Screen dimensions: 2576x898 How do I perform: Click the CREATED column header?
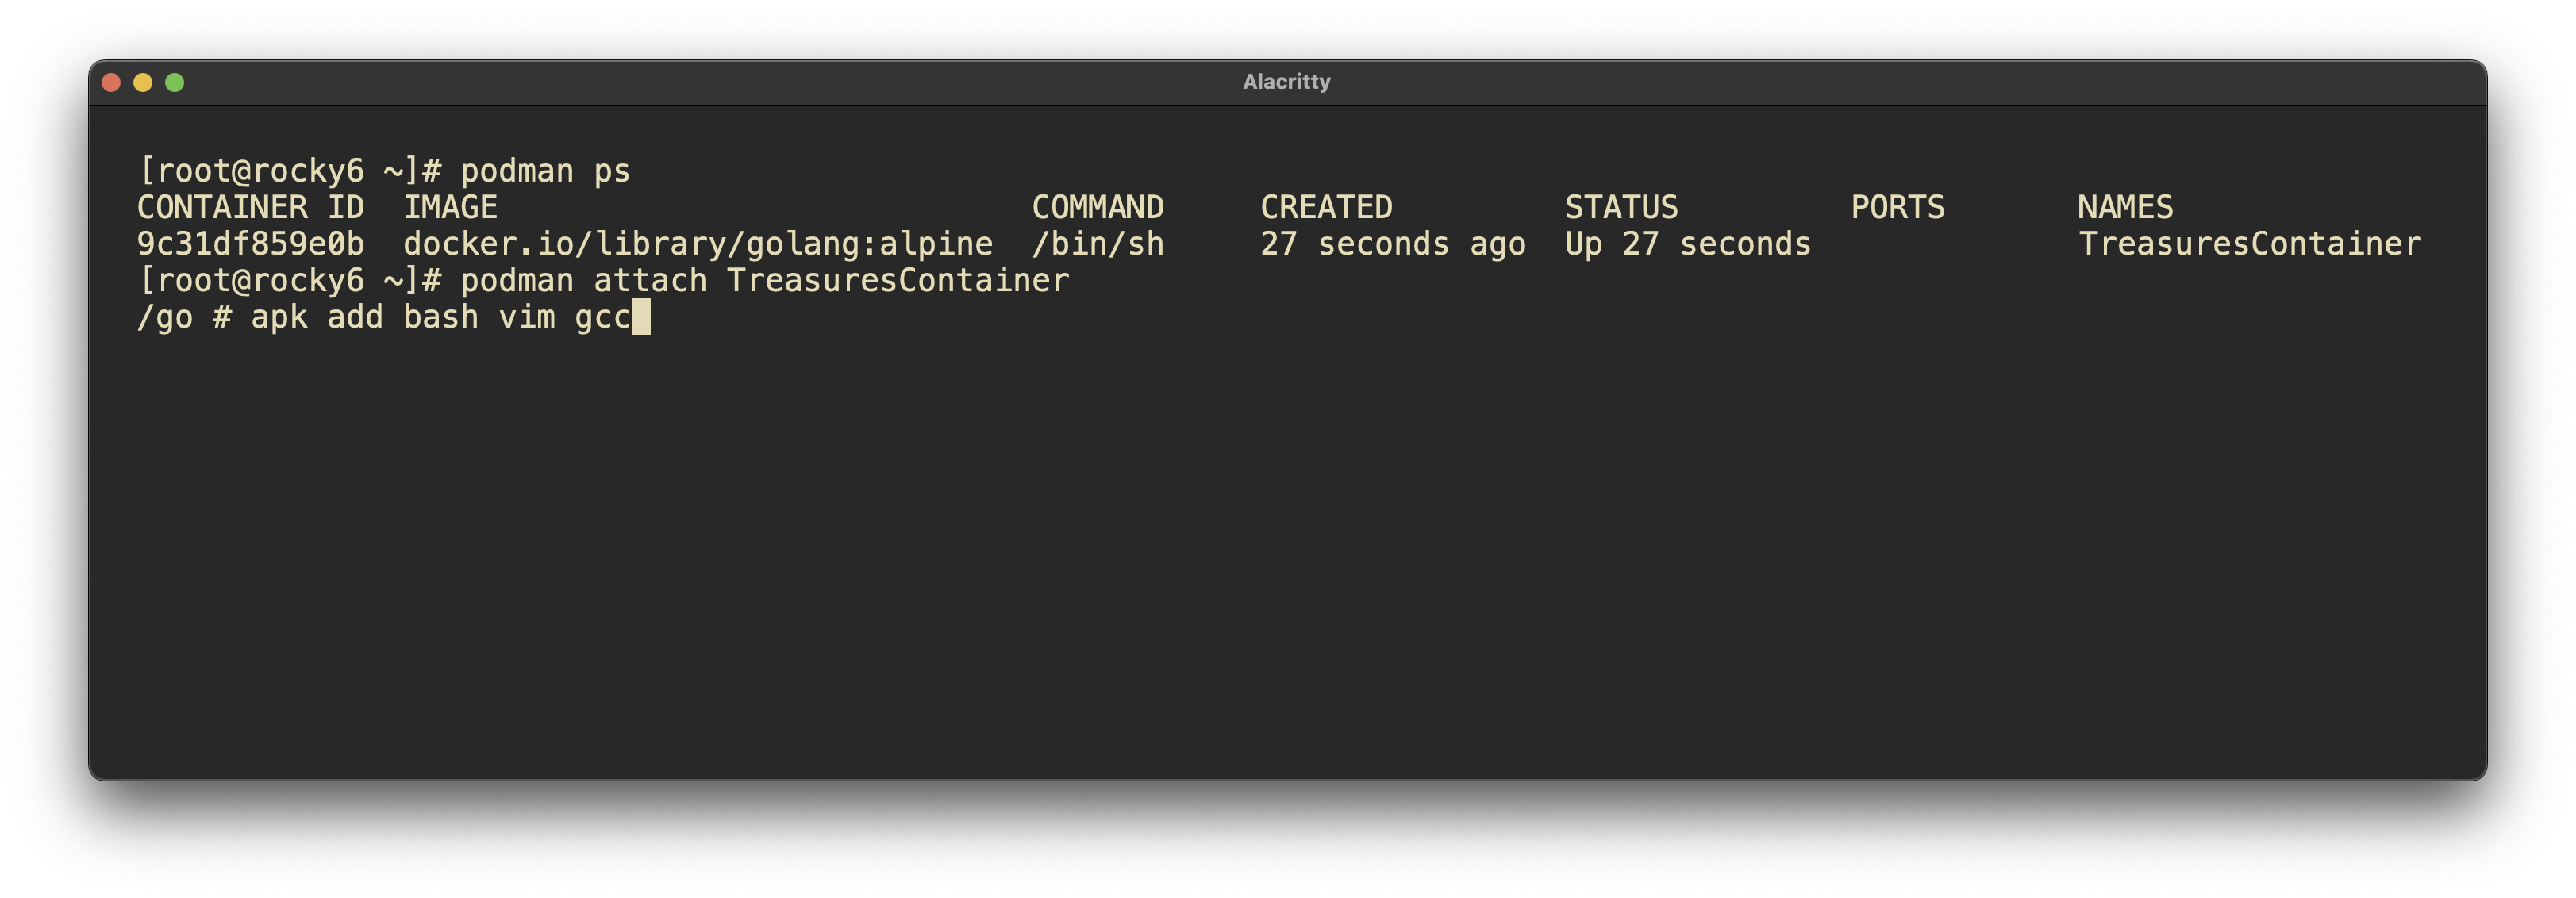[x=1325, y=207]
